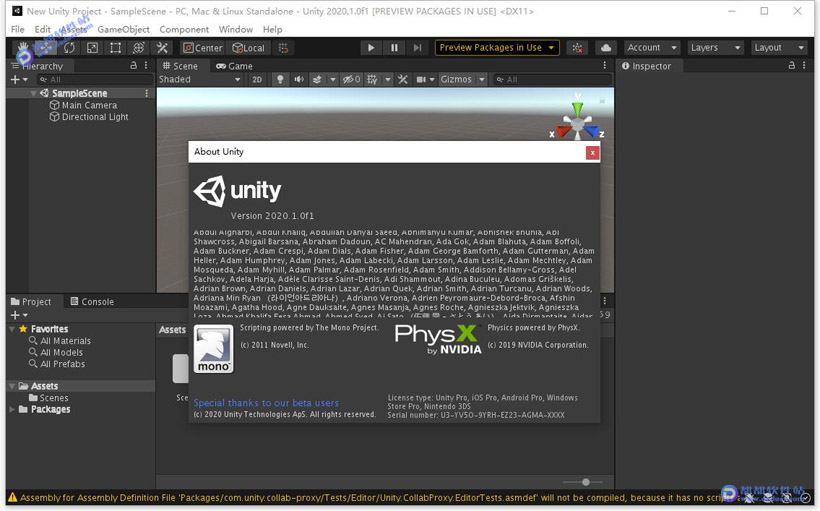Image resolution: width=820 pixels, height=511 pixels.
Task: Close the About Unity dialog
Action: pyautogui.click(x=592, y=153)
